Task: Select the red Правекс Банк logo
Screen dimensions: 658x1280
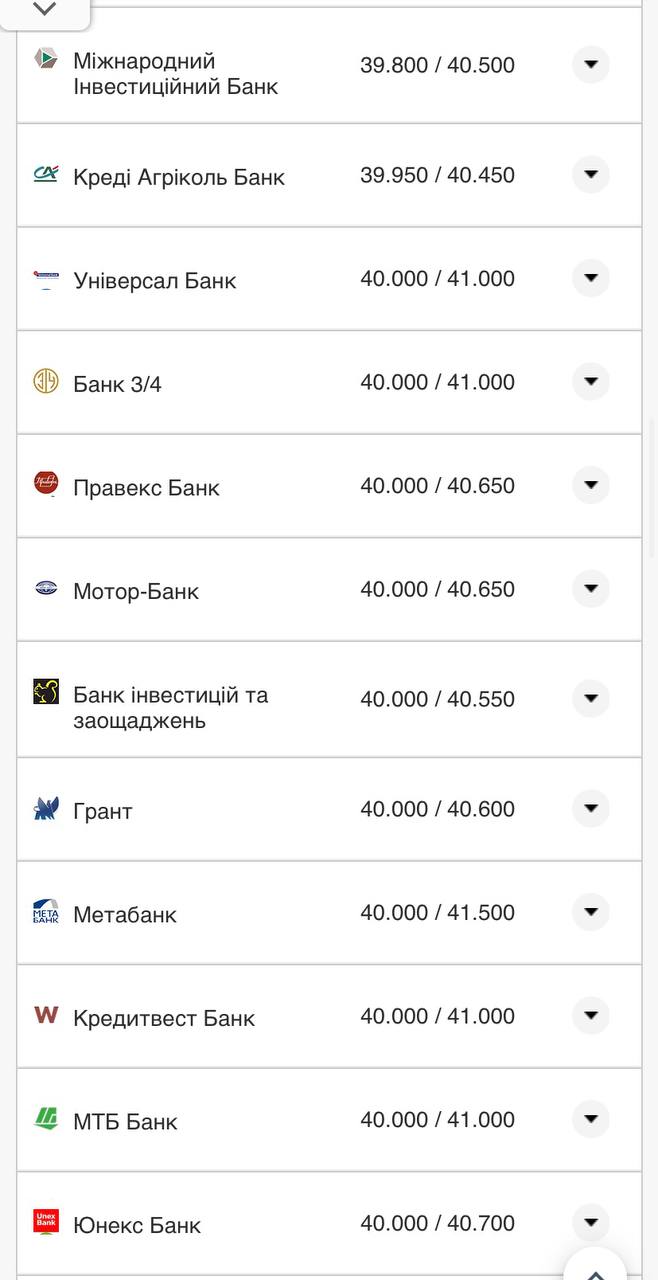Action: click(x=45, y=485)
